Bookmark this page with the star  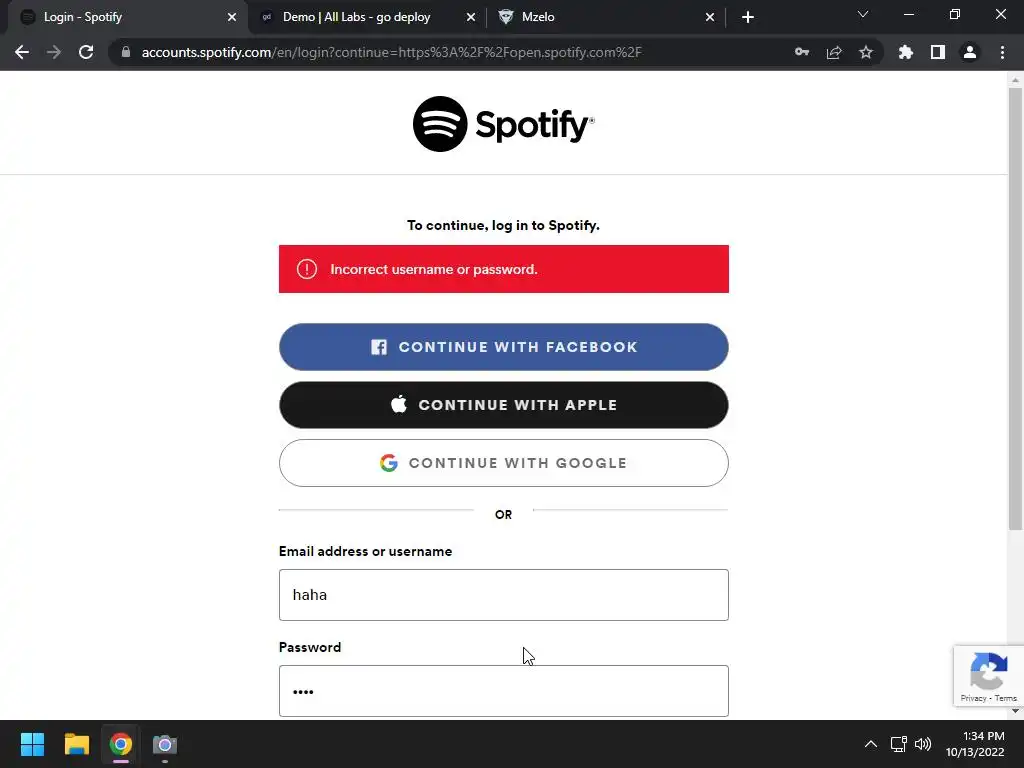coord(866,52)
